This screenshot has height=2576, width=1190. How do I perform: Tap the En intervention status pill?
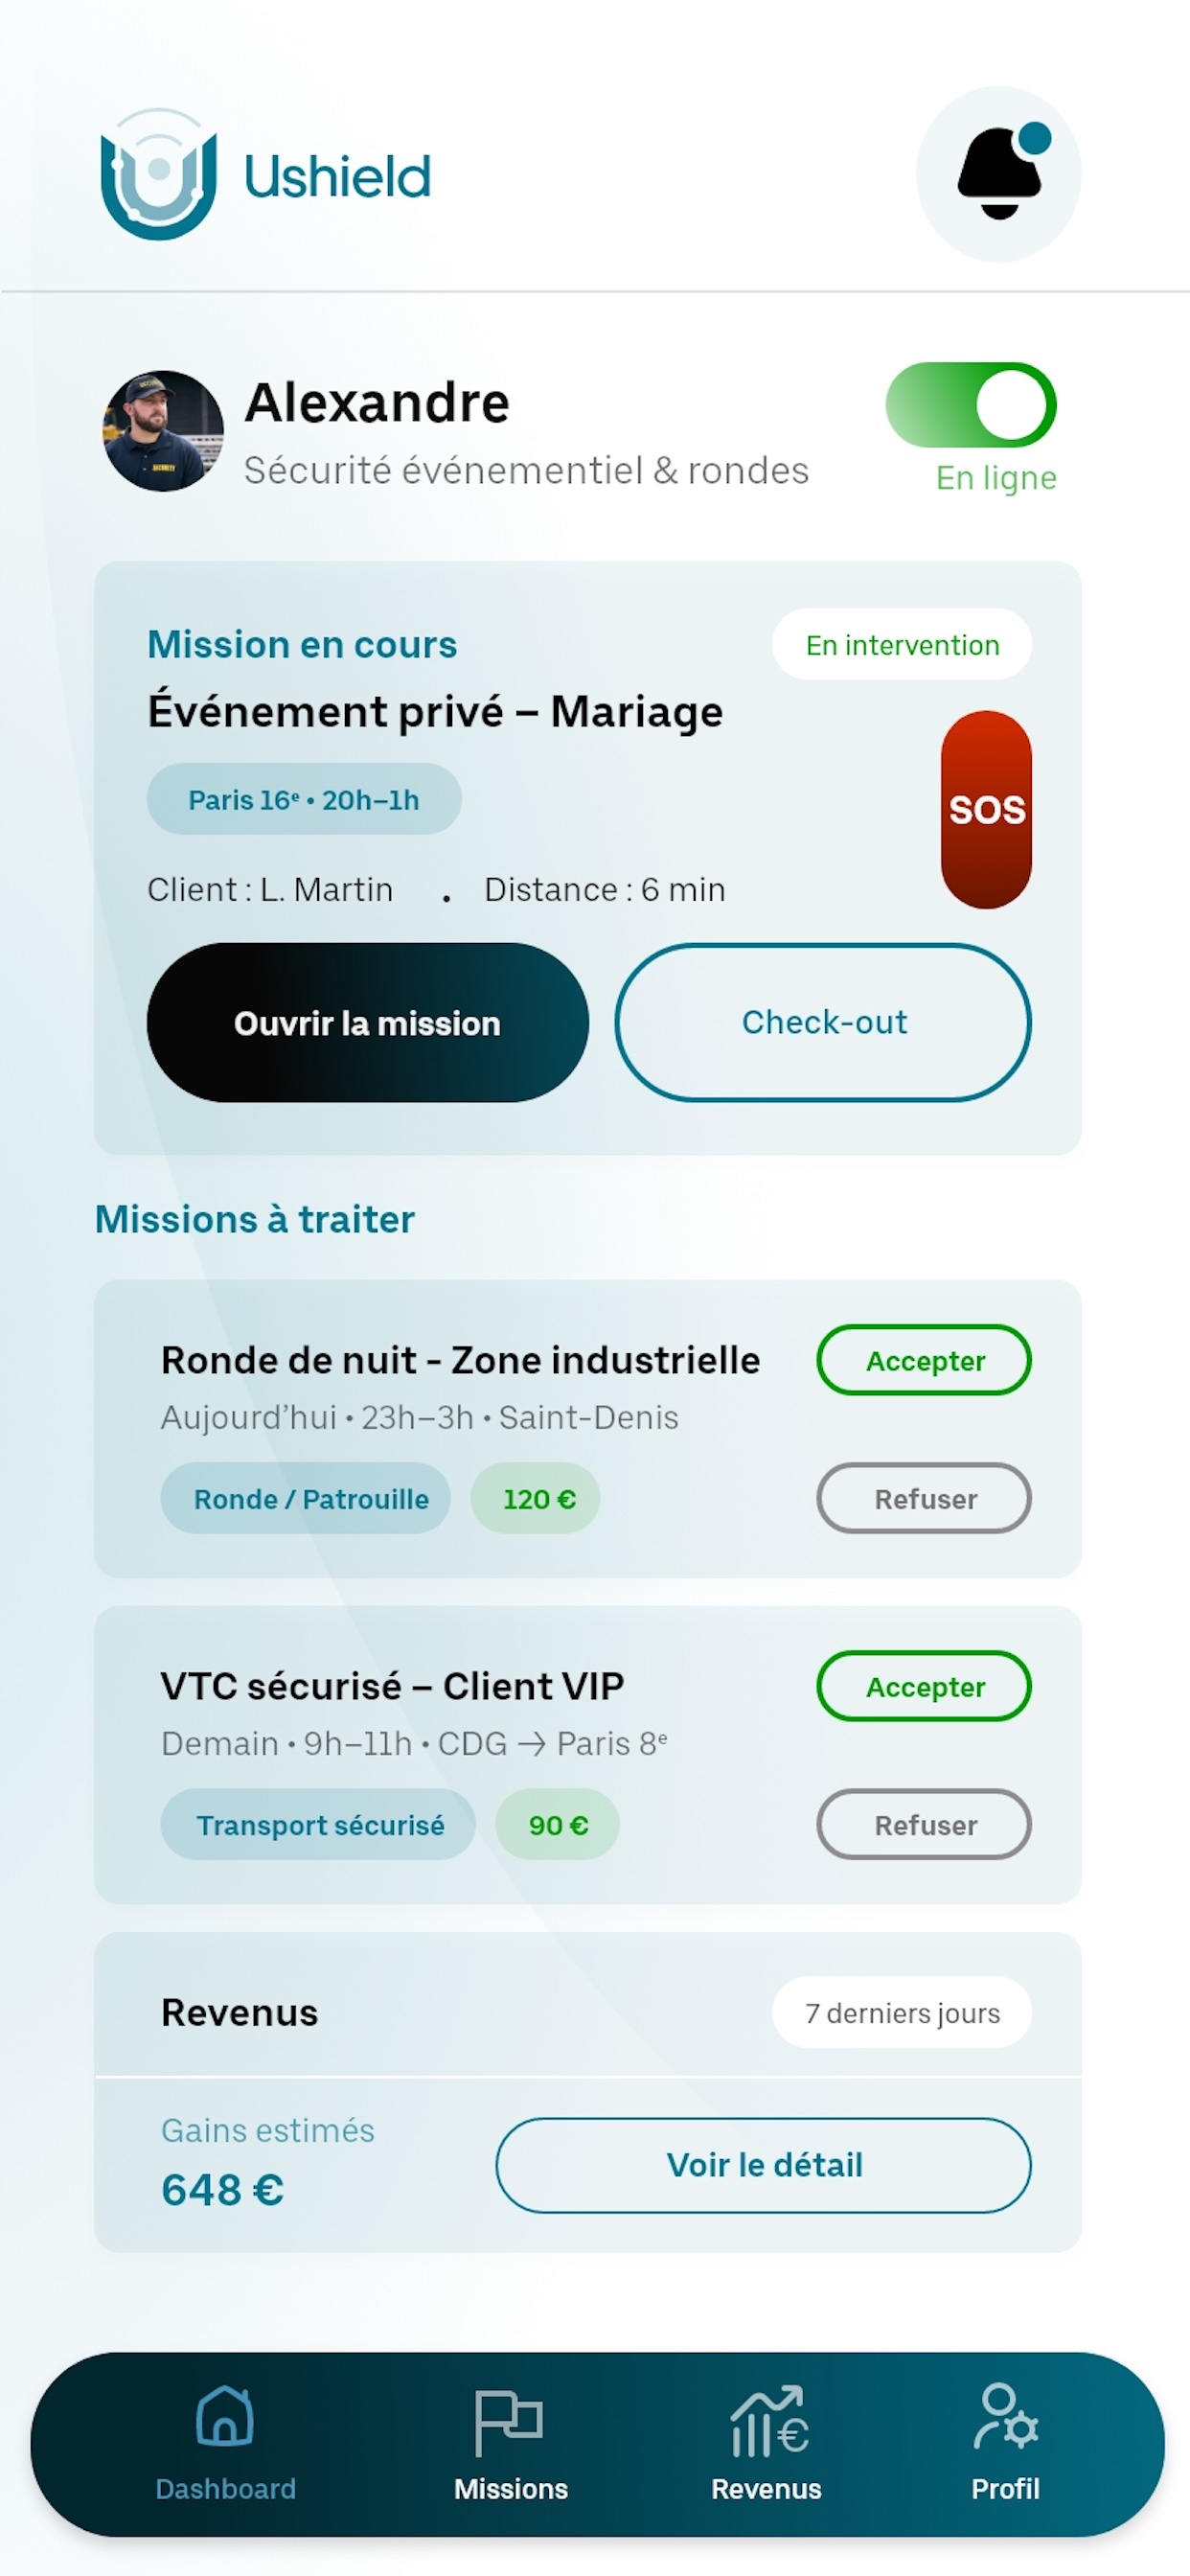[x=902, y=645]
